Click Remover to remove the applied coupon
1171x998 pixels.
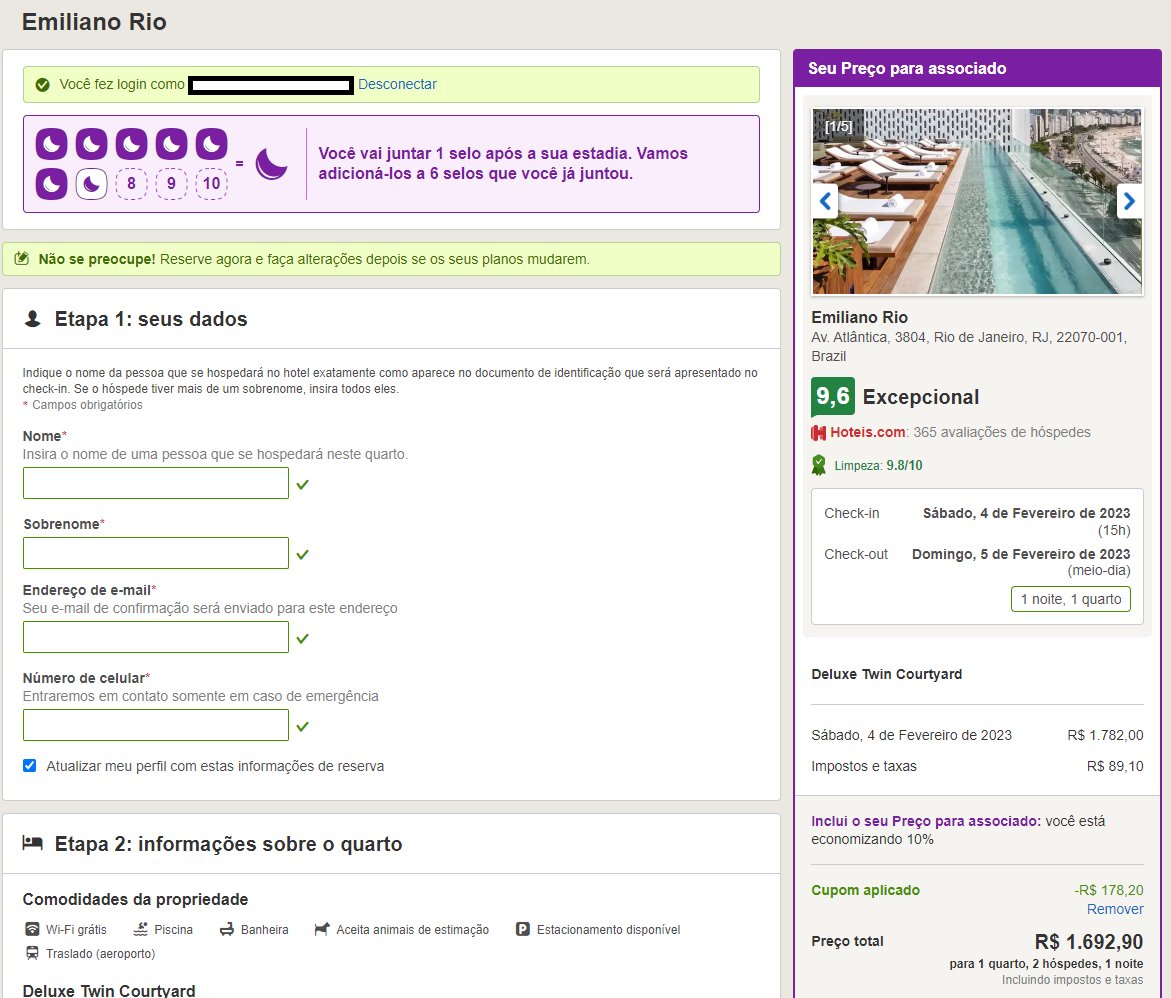(1115, 909)
